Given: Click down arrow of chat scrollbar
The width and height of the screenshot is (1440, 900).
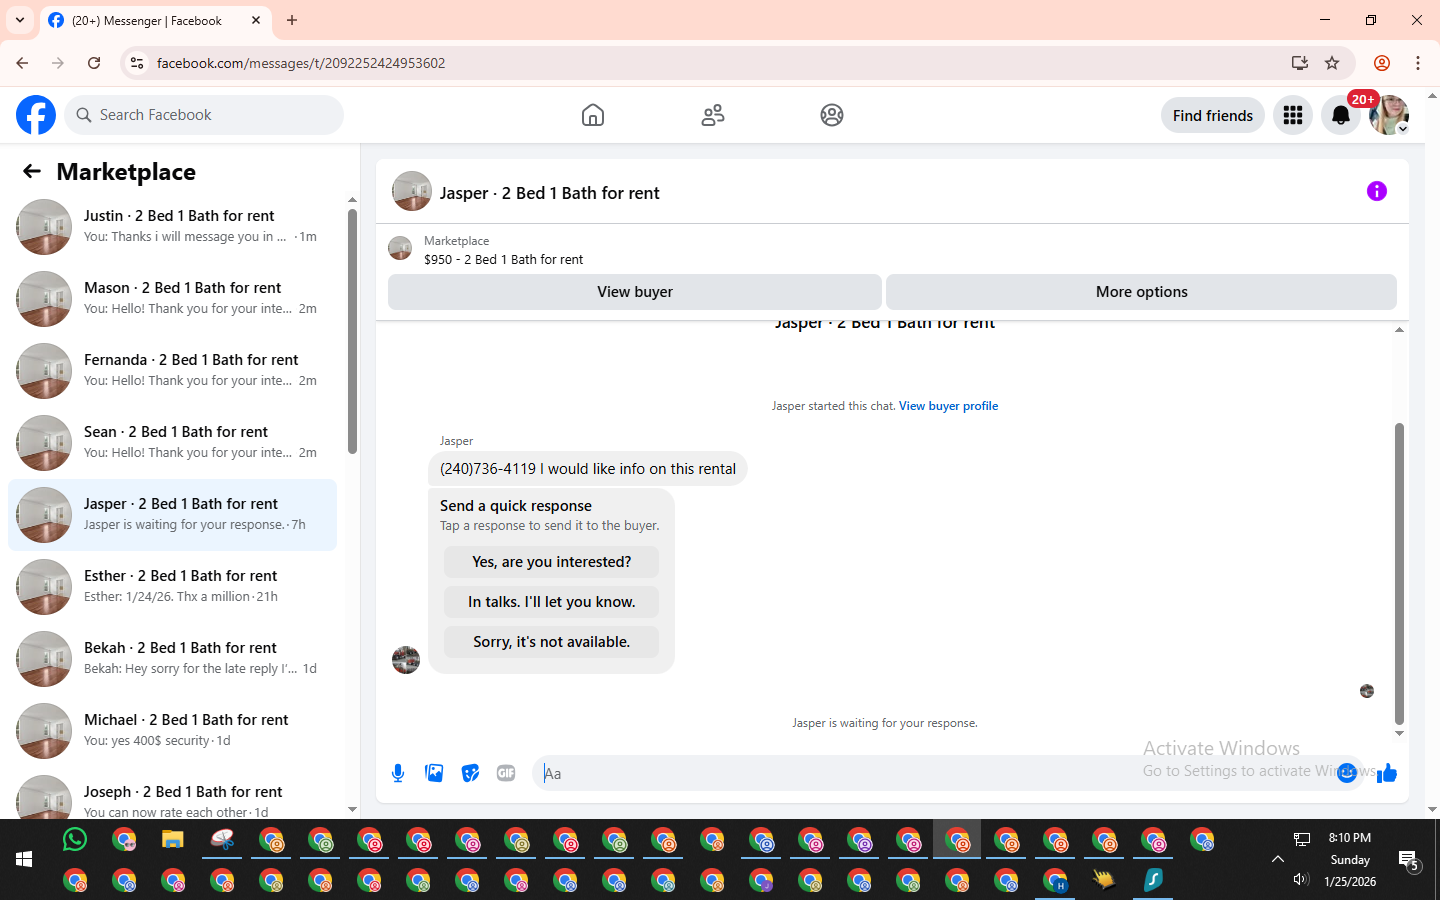Looking at the screenshot, I should tap(1399, 734).
